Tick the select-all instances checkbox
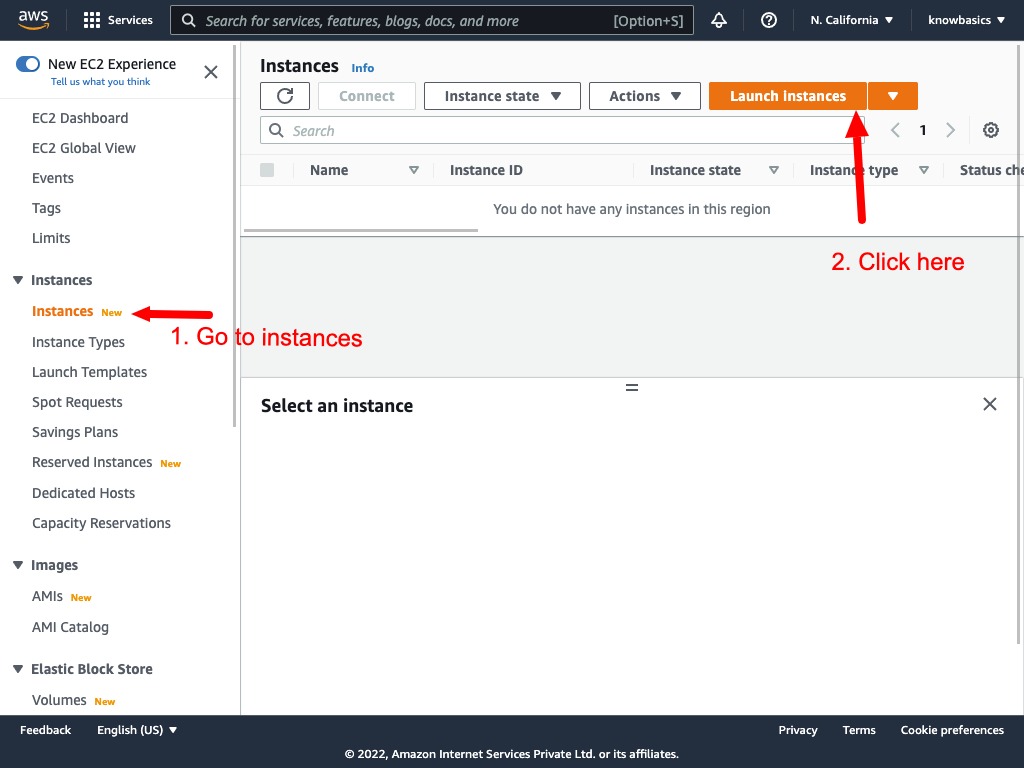Screen dimensions: 1024x768 (267, 170)
